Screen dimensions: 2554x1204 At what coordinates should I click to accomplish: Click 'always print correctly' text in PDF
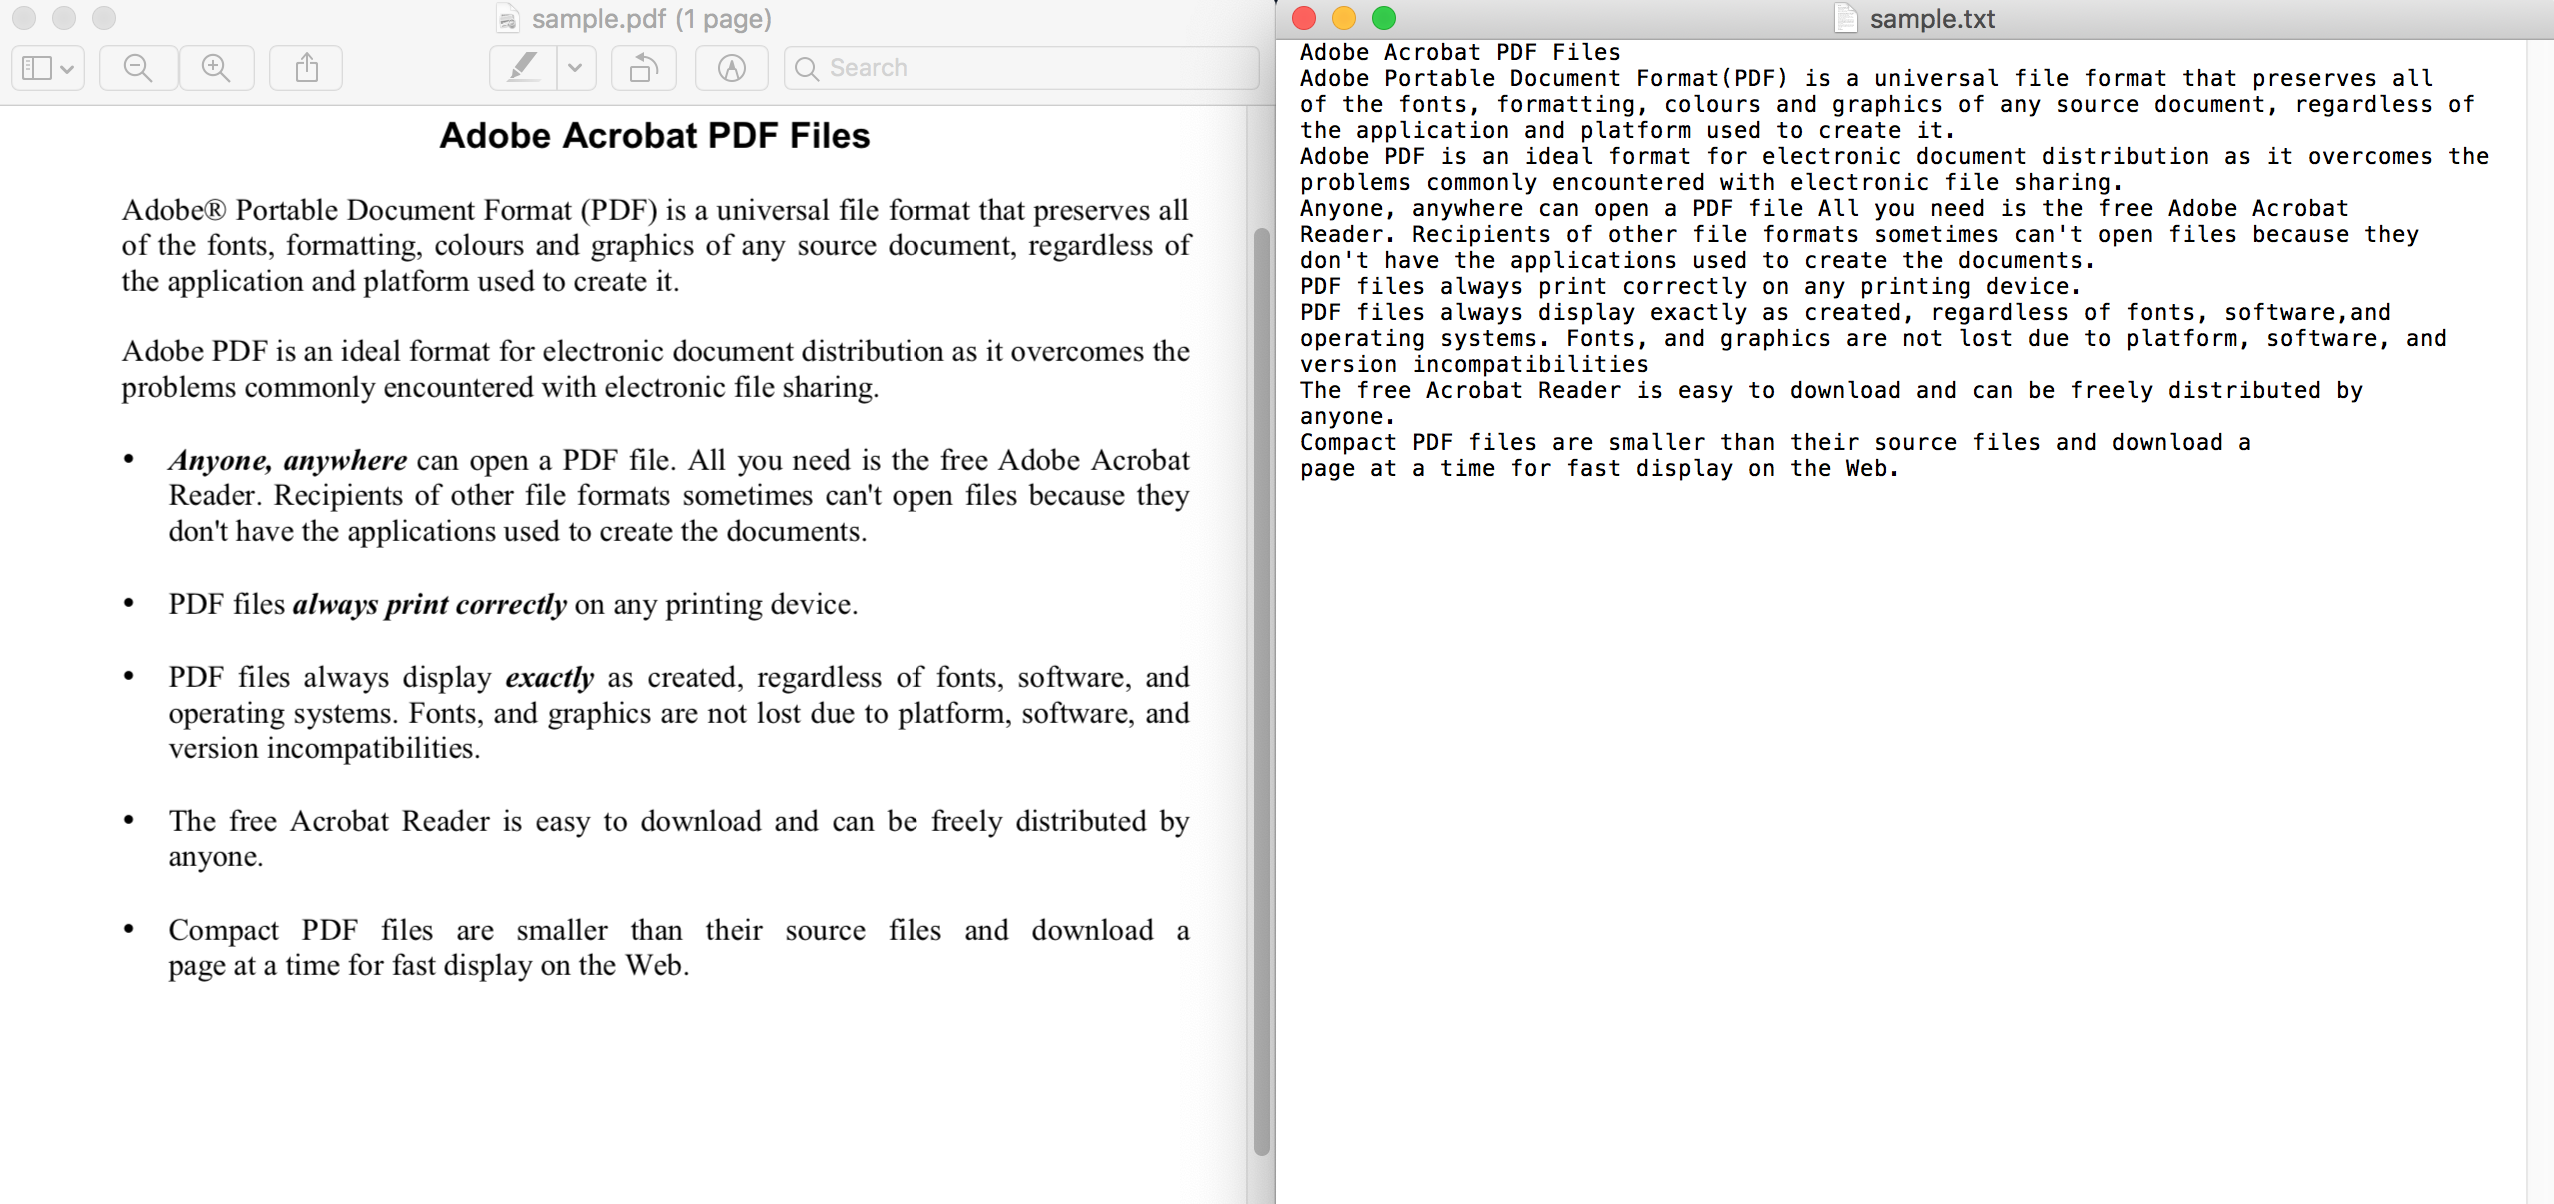click(429, 605)
